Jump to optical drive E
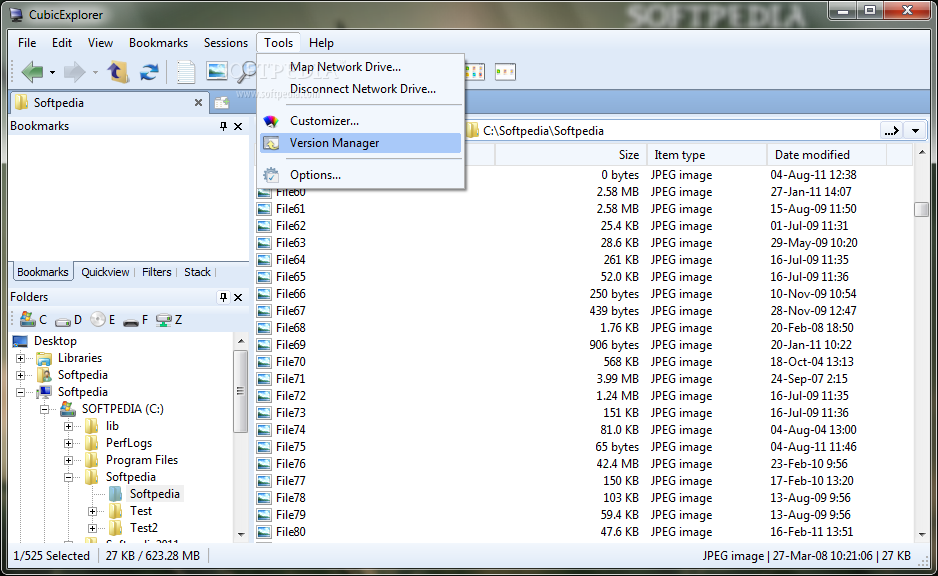 click(x=103, y=320)
